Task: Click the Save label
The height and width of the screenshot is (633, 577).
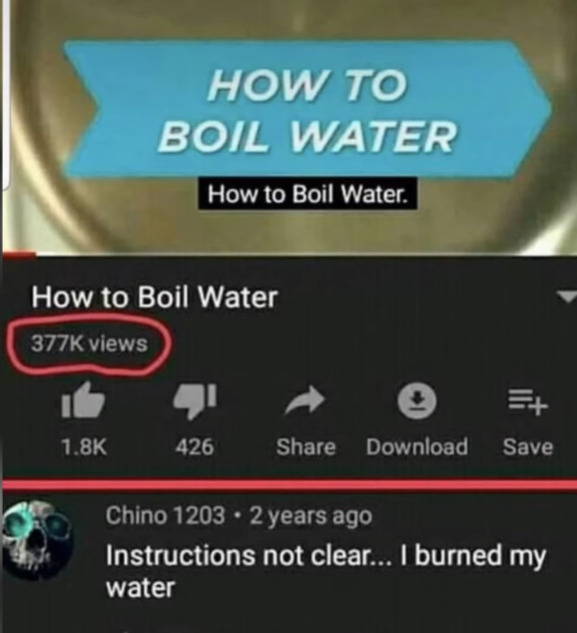Action: coord(528,447)
